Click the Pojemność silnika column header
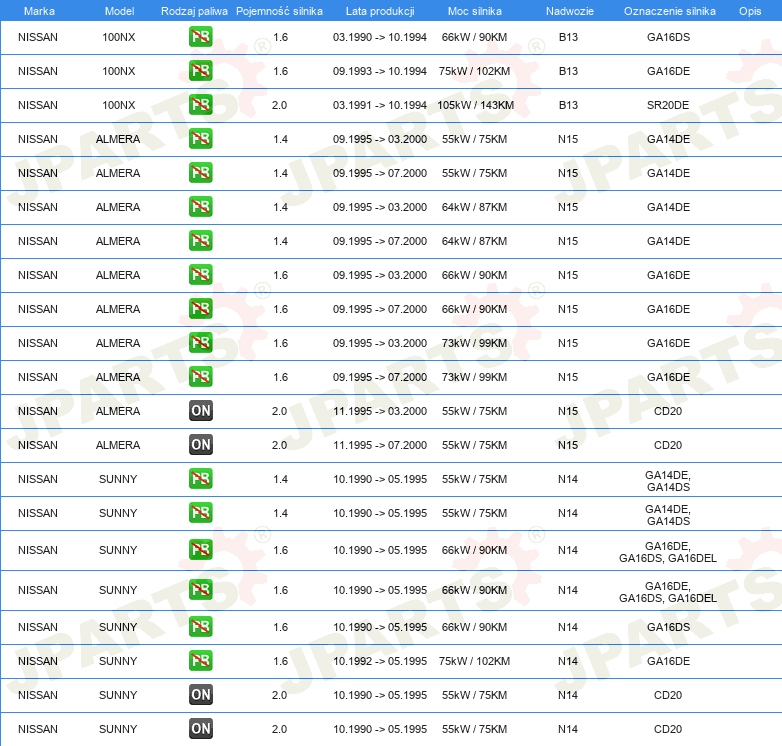This screenshot has height=746, width=782. click(279, 11)
